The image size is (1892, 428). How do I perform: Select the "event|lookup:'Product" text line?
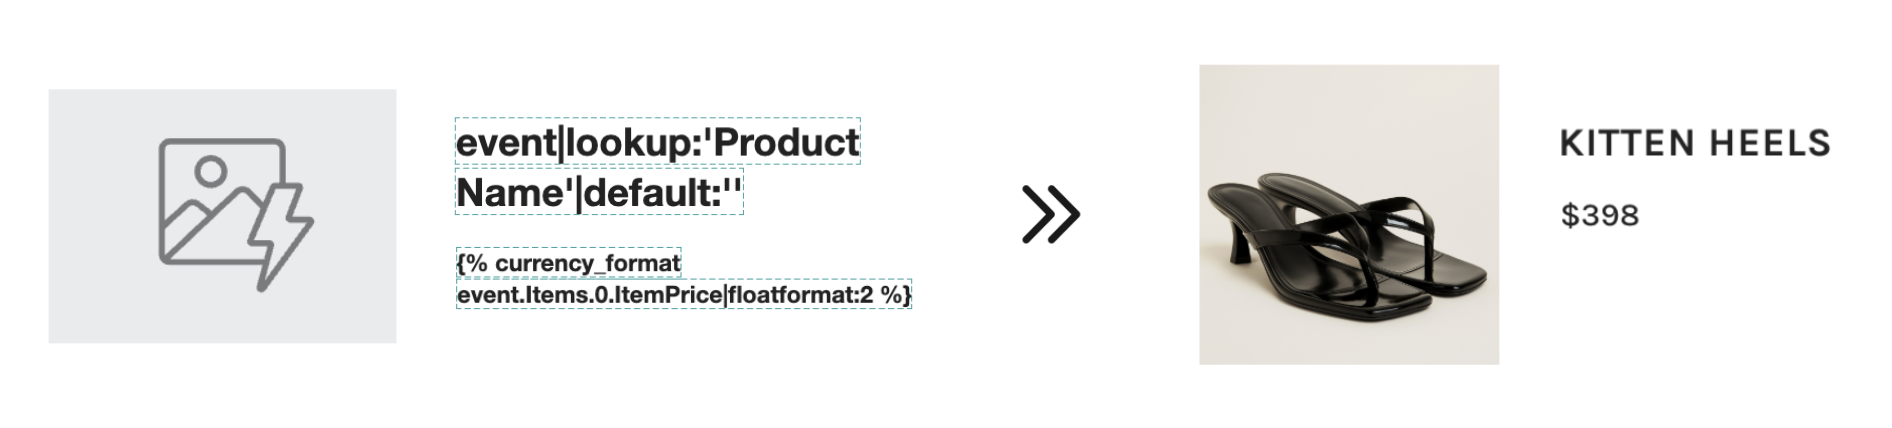[x=657, y=143]
